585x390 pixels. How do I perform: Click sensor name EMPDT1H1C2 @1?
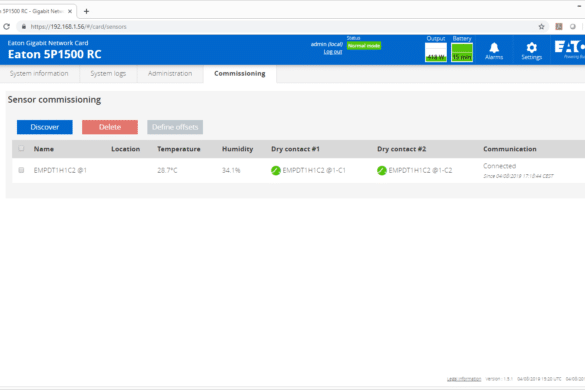click(60, 170)
